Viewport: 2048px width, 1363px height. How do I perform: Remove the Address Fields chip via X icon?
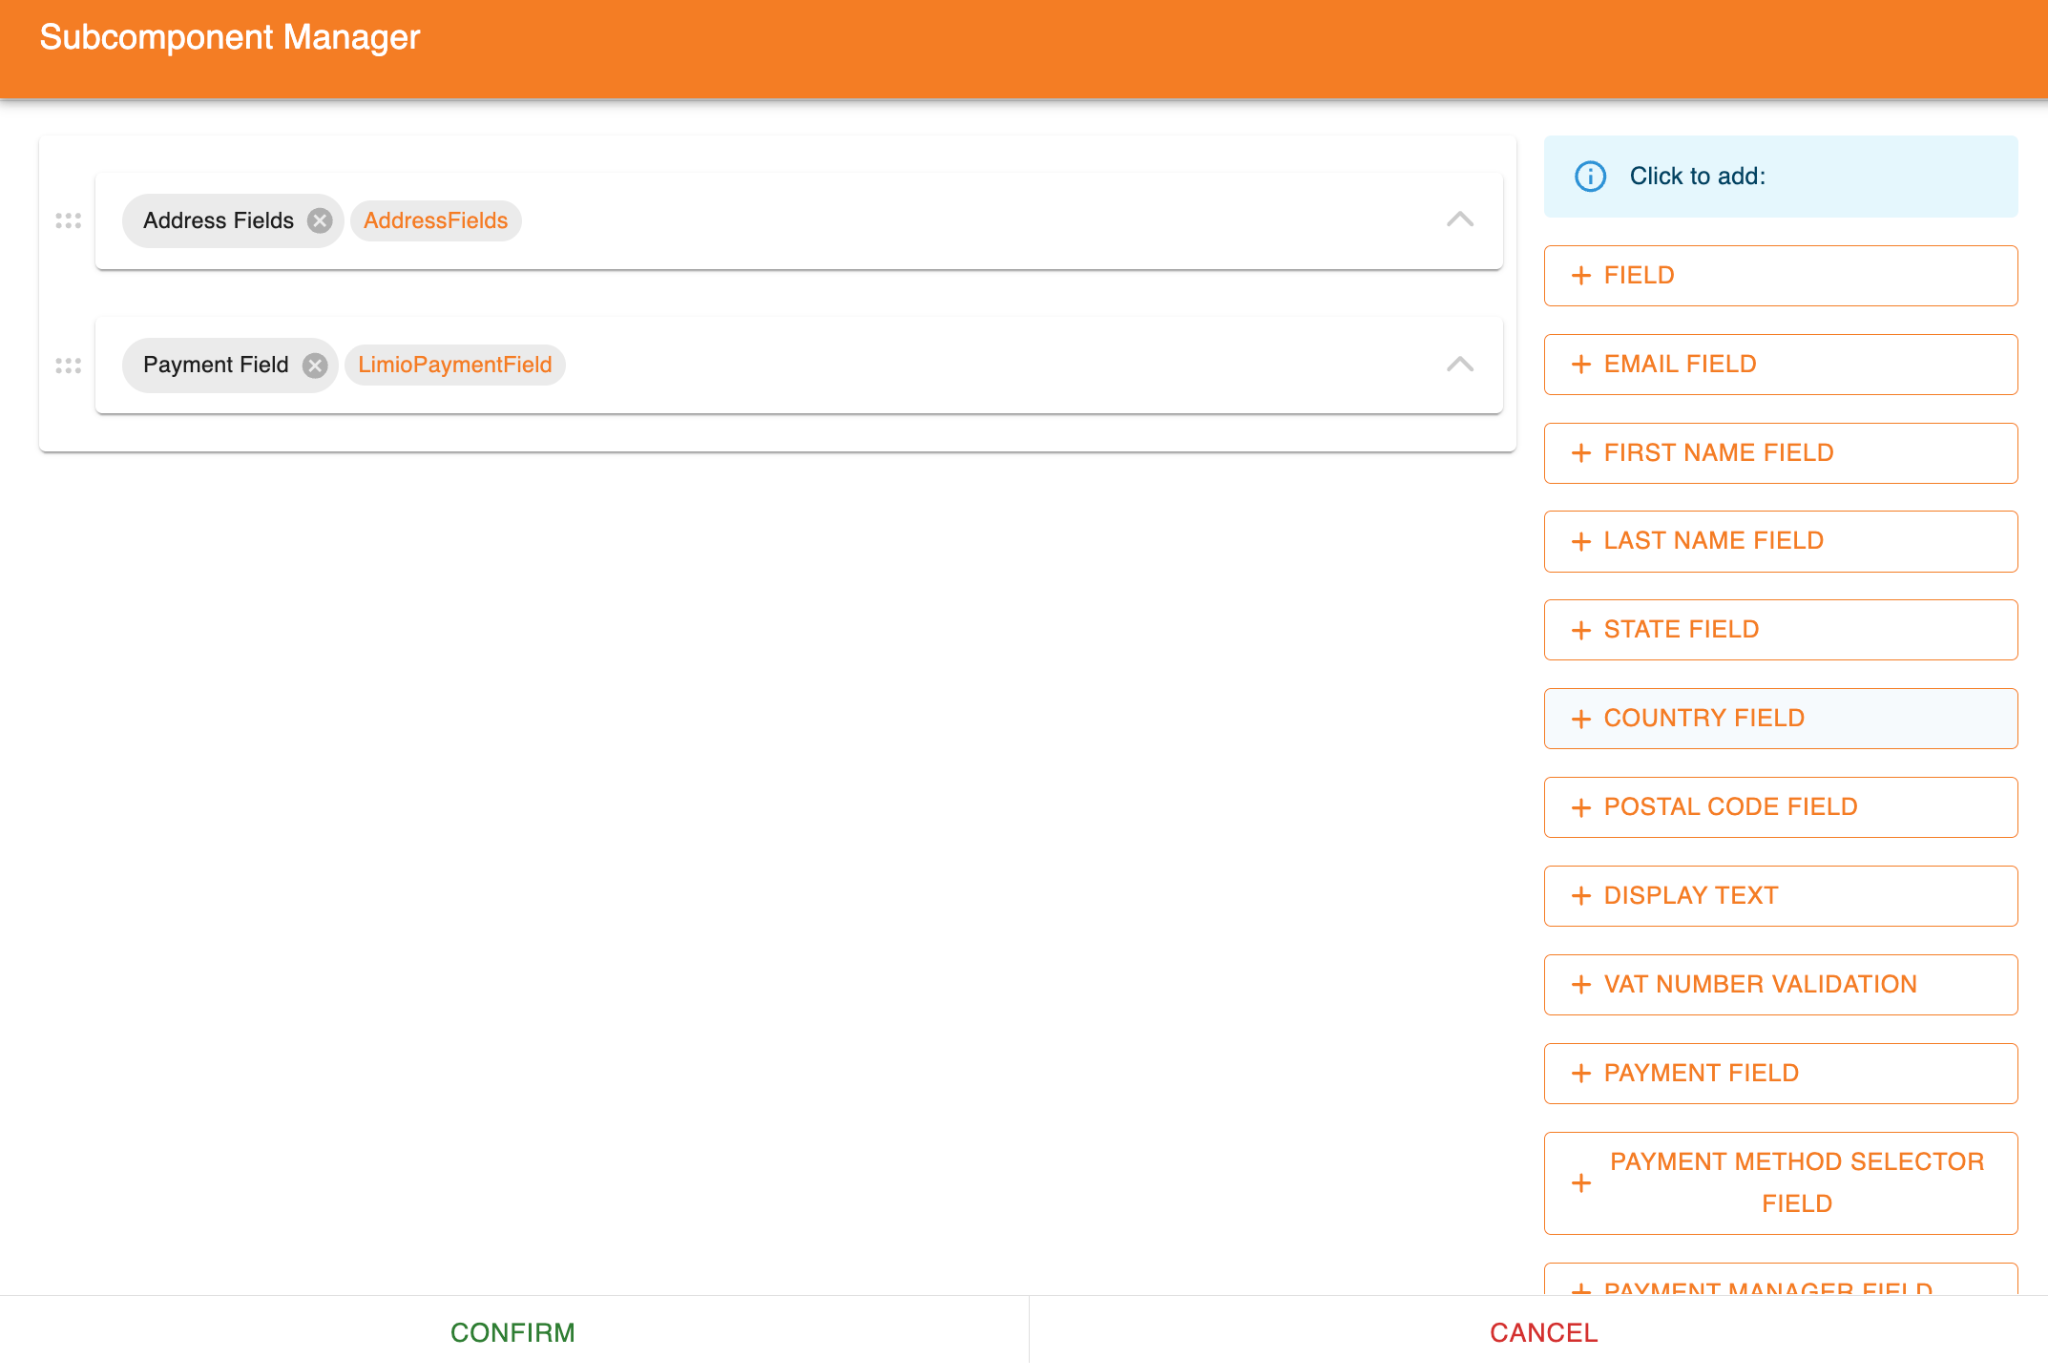point(320,221)
